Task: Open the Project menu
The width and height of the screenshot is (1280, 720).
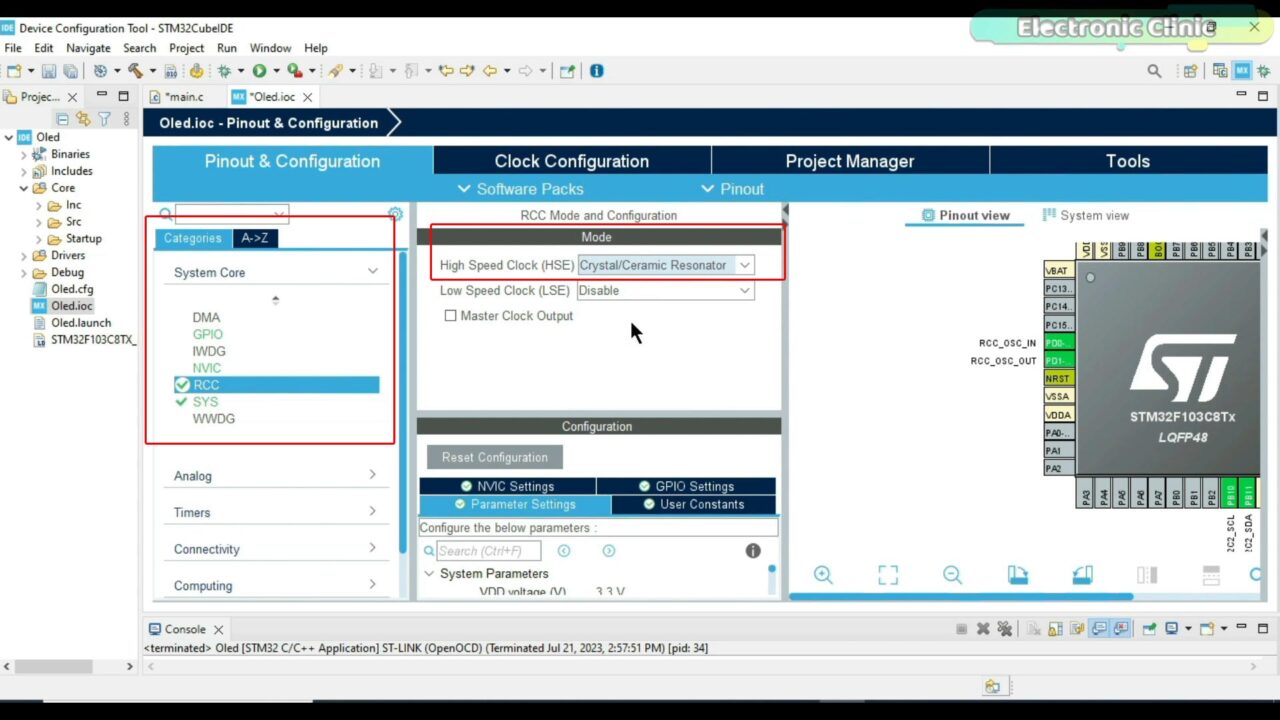Action: click(x=186, y=48)
